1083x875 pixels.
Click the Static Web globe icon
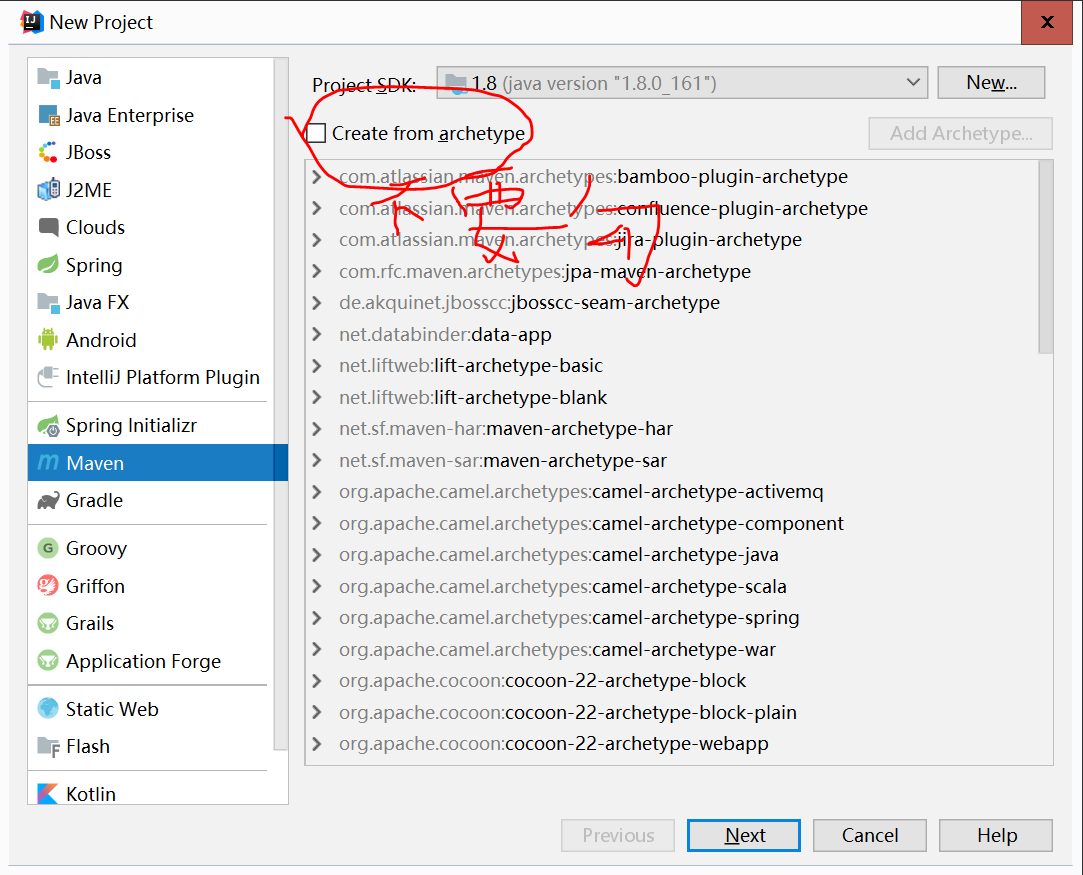pos(48,709)
